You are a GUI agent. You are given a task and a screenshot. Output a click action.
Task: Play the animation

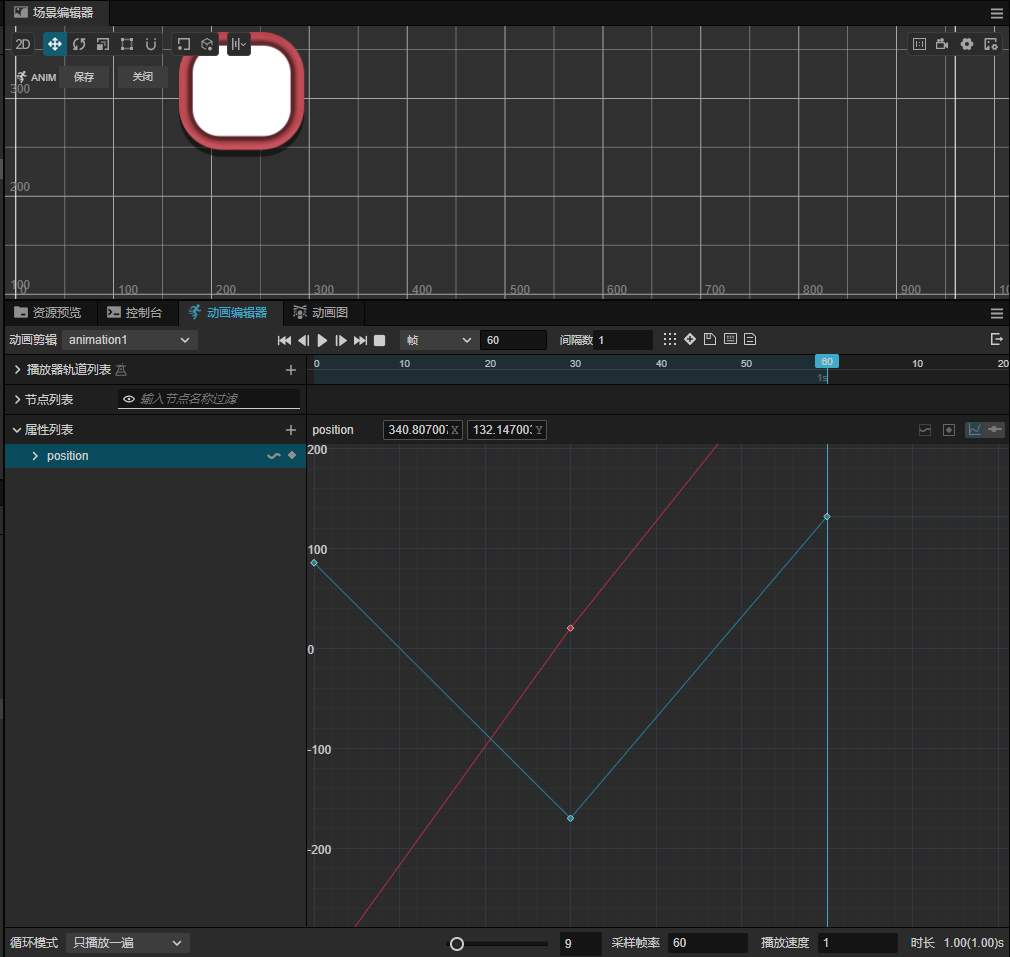(x=322, y=340)
